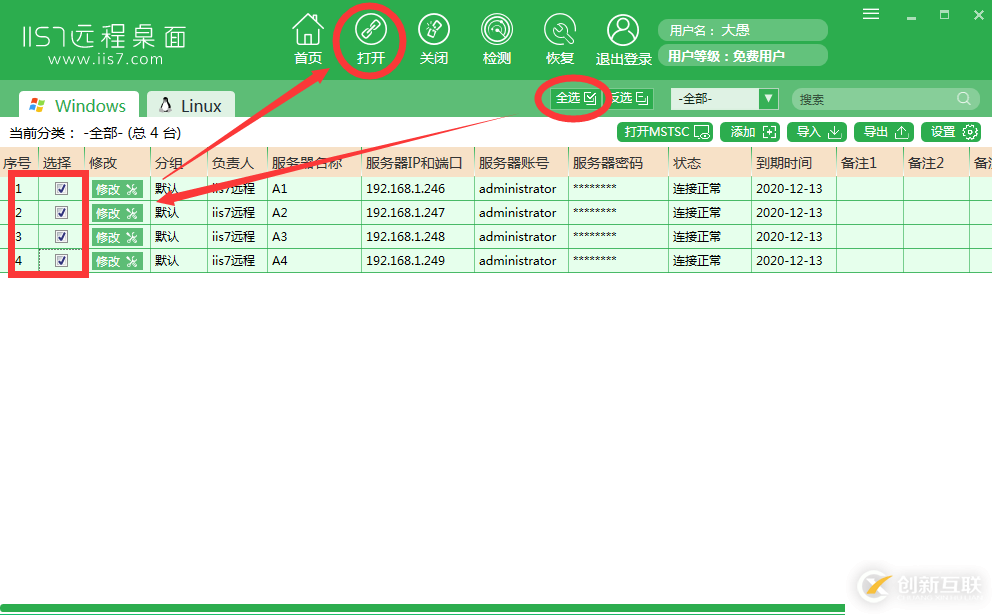The height and width of the screenshot is (615, 992).
Task: Add a server with the 添加 icon
Action: pos(750,131)
